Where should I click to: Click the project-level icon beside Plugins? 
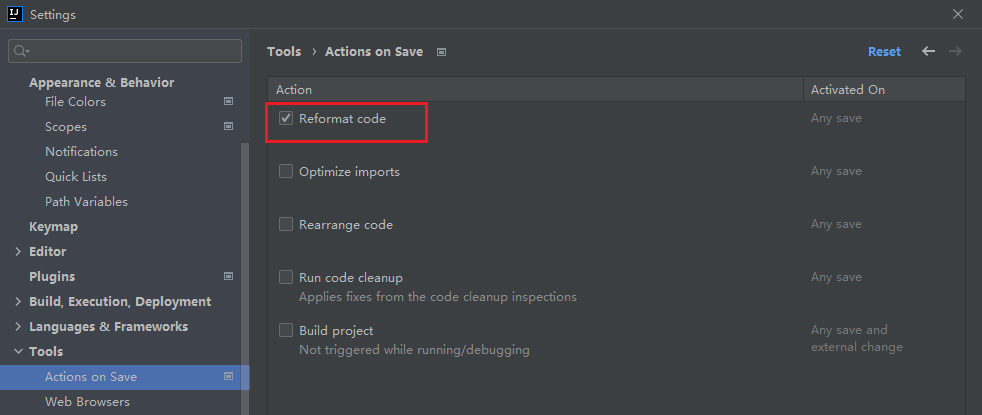228,277
